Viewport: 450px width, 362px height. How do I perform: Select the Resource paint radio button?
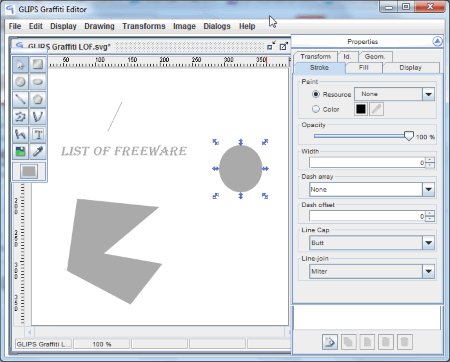(x=316, y=94)
